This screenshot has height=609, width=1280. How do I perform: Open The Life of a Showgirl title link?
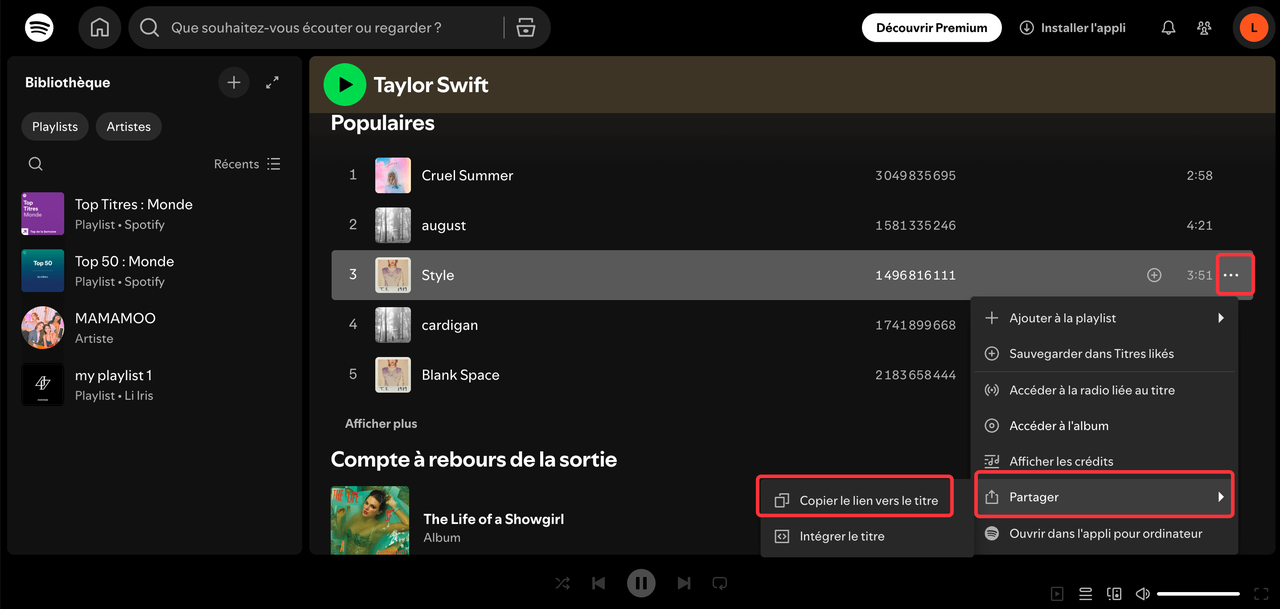494,519
